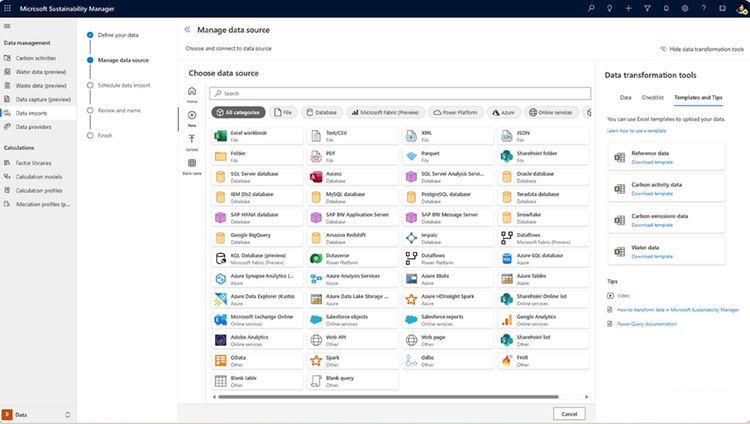
Task: Expand the Data area switcher at bottom left
Action: (67, 415)
